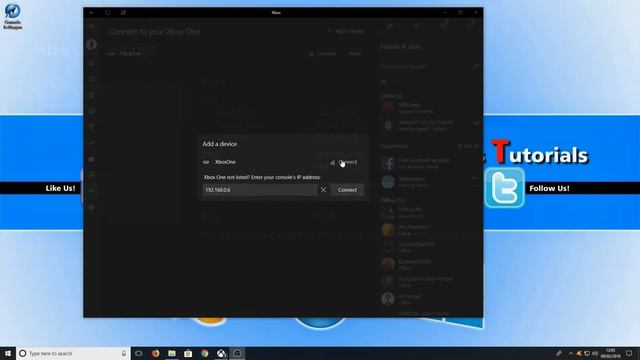Click dimmed 'Add a device' link in header

click(346, 31)
